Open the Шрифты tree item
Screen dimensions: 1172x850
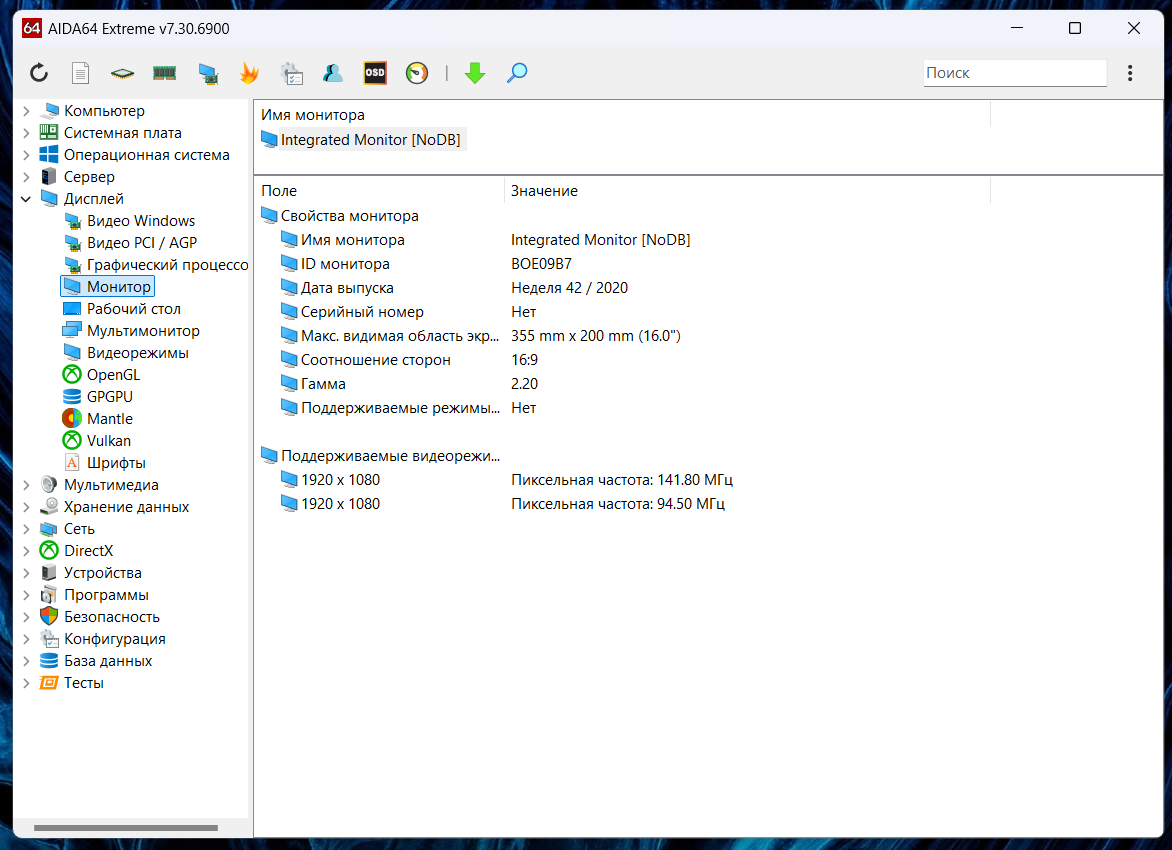116,463
